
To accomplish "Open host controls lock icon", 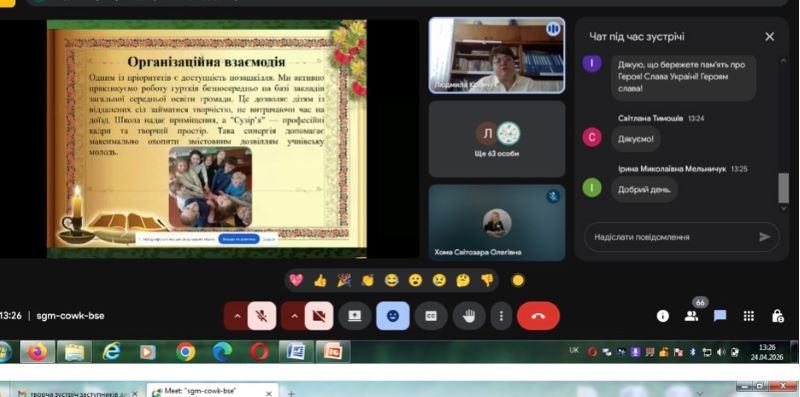I will [777, 316].
